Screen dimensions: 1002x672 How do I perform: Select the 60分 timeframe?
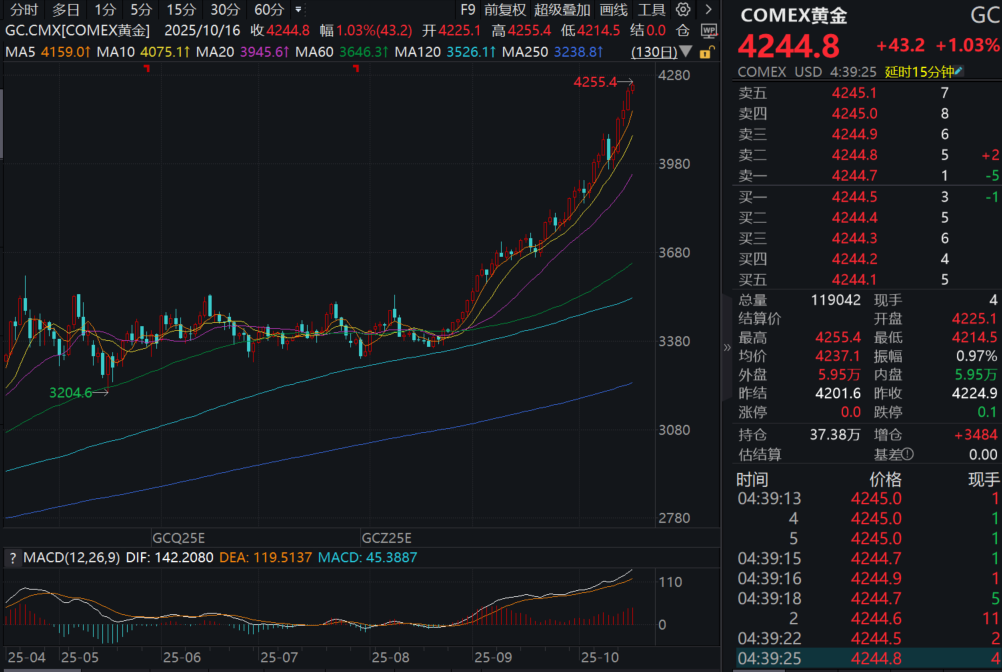pos(269,10)
